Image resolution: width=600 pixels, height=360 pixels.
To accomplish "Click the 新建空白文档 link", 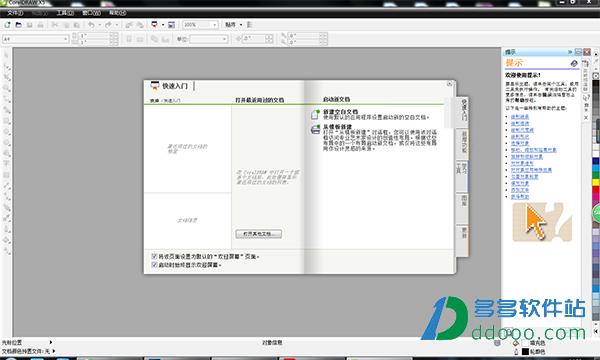I will coord(340,112).
